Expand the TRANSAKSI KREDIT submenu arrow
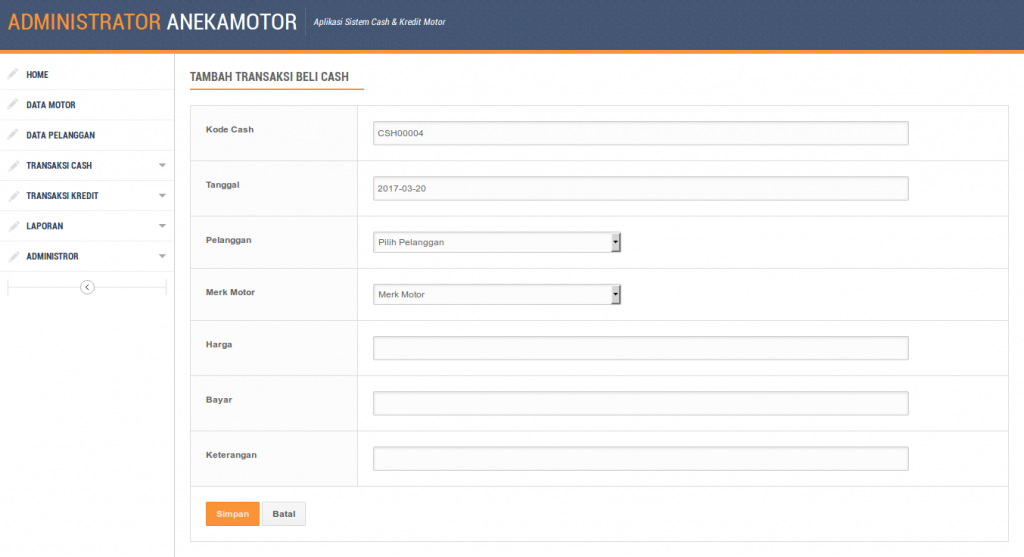The width and height of the screenshot is (1024, 557). 162,196
